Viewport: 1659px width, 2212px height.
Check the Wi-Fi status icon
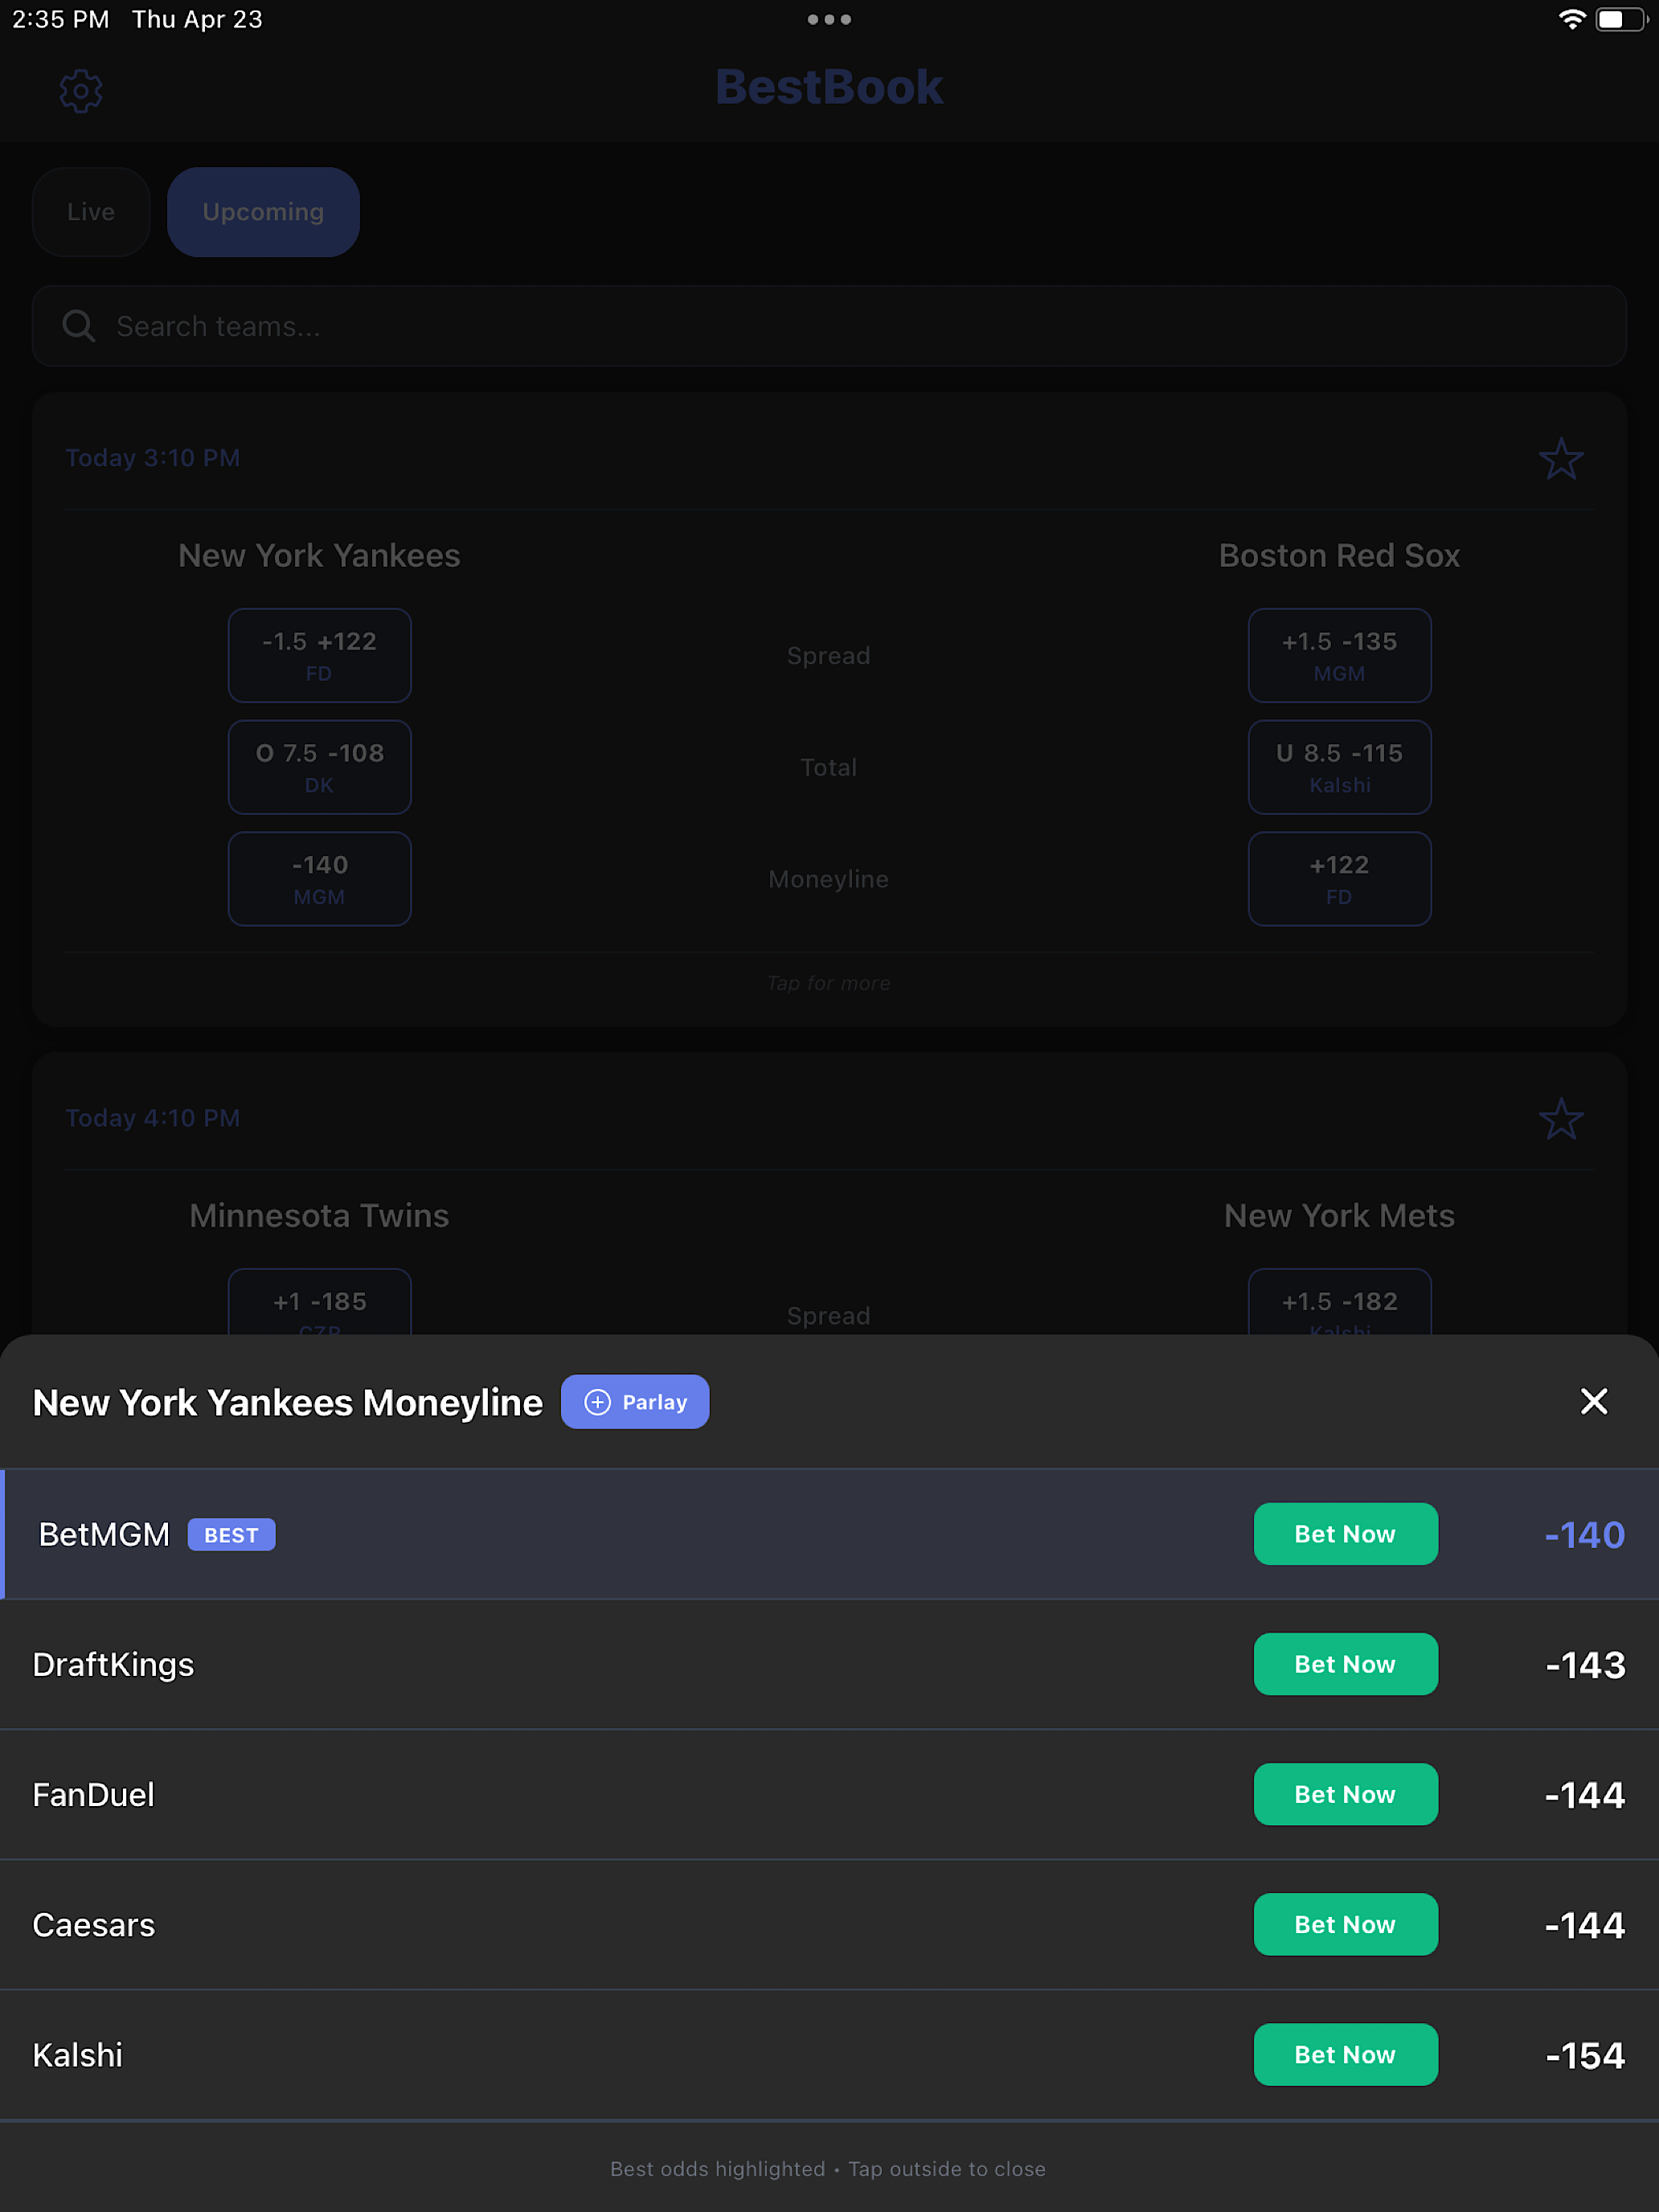point(1571,19)
